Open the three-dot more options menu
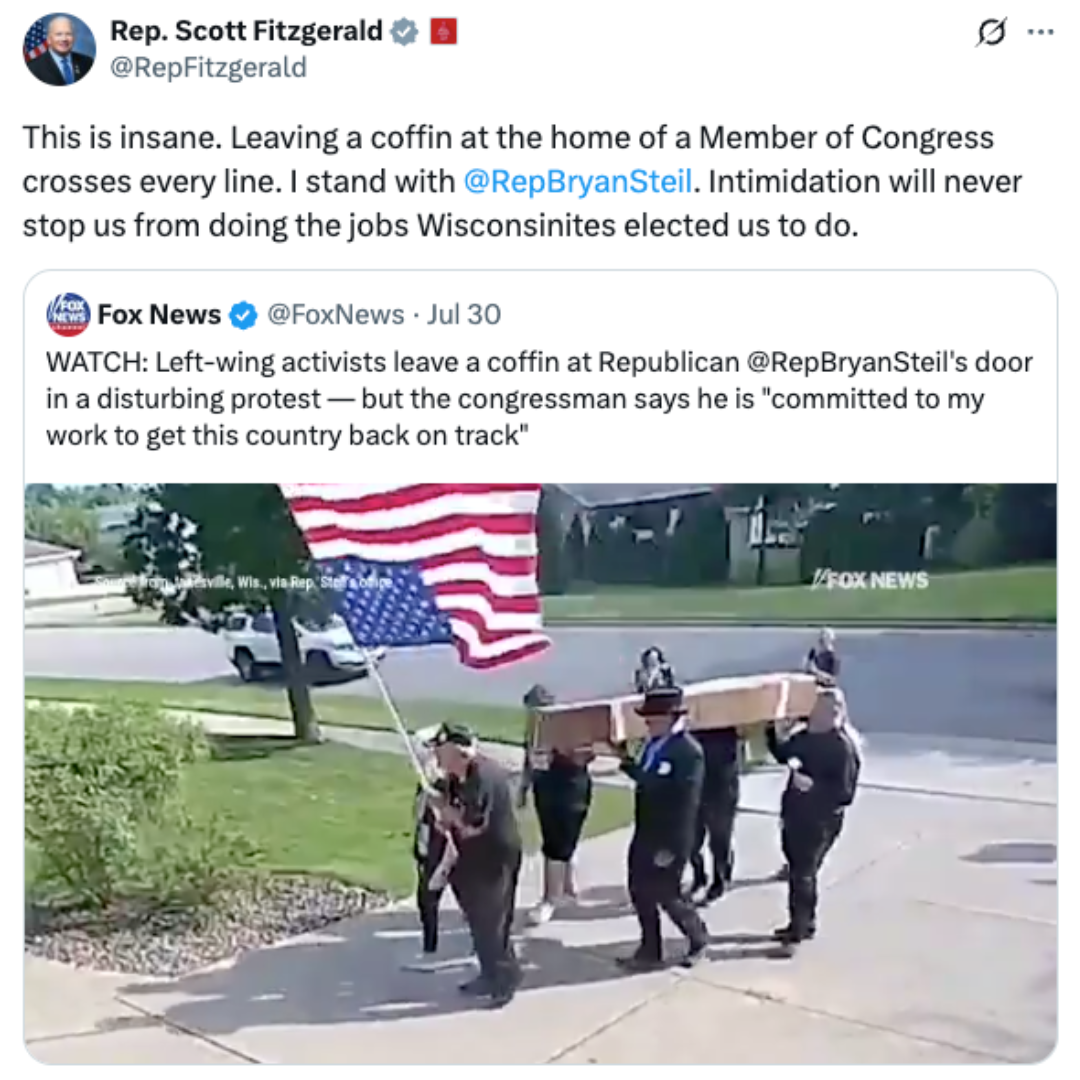1080x1080 pixels. (1040, 32)
